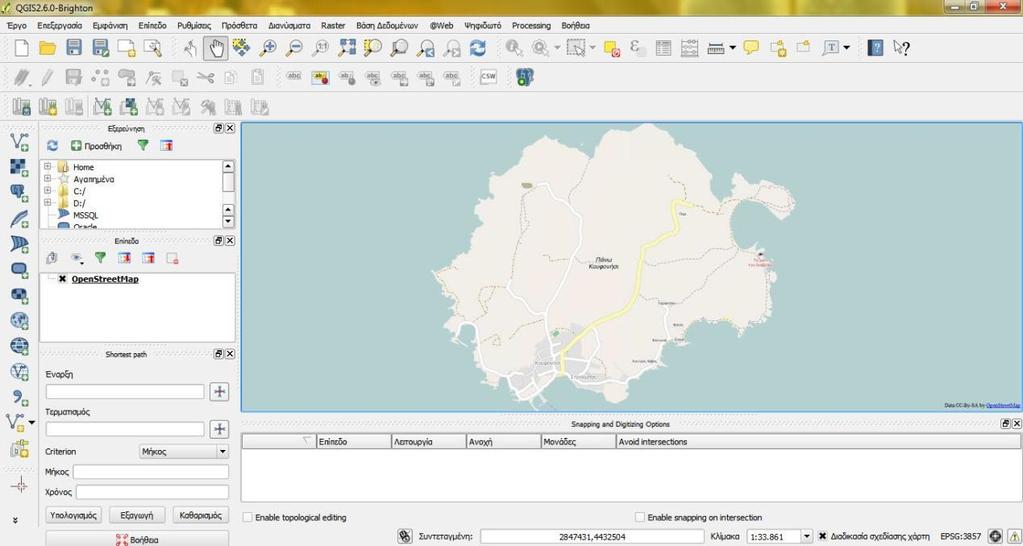The width and height of the screenshot is (1023, 546).
Task: Open the Επίπεδο menu
Action: tap(152, 25)
